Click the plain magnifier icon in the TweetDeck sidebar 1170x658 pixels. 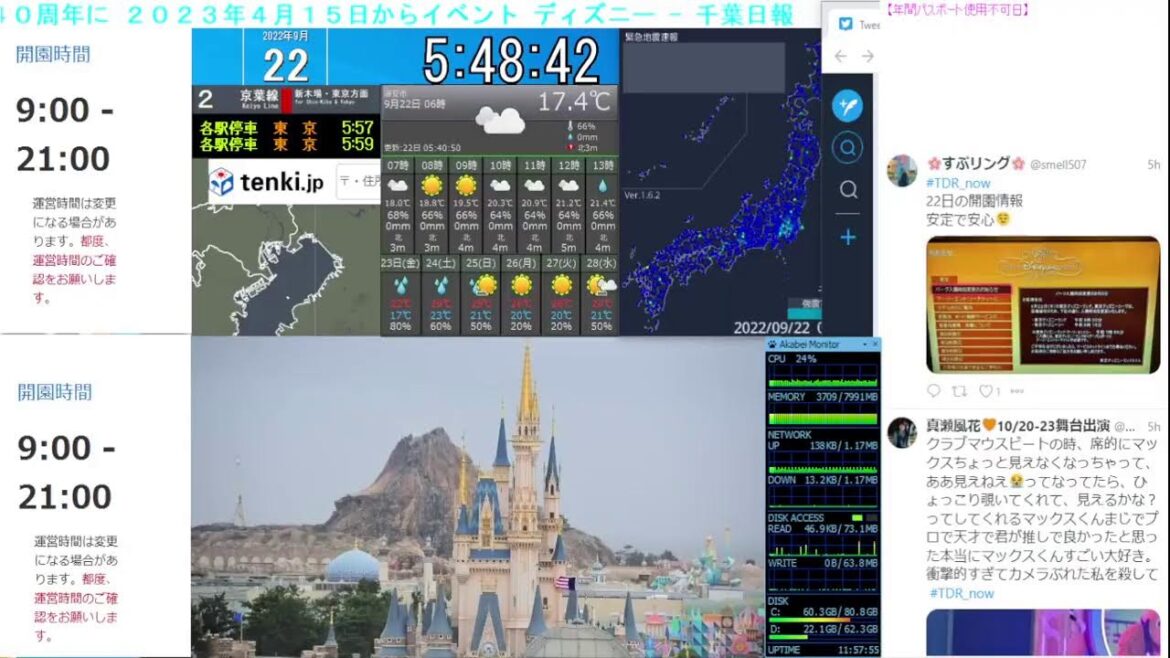[848, 189]
